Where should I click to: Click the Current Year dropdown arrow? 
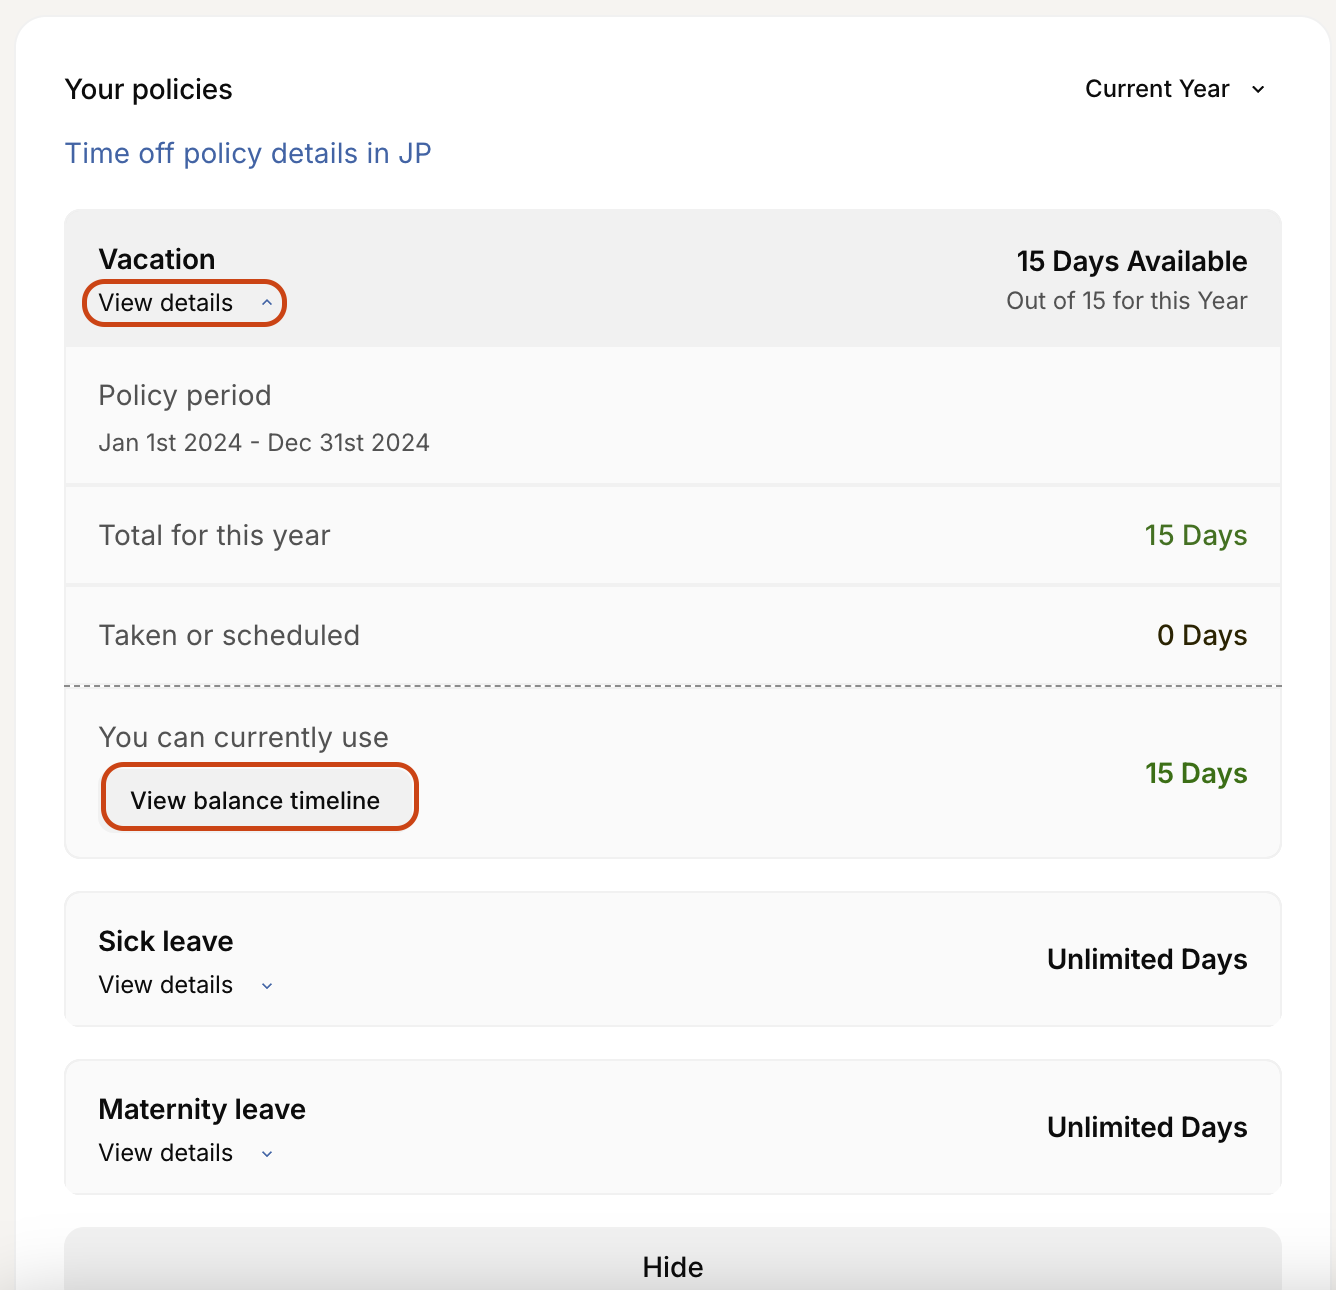pos(1258,90)
